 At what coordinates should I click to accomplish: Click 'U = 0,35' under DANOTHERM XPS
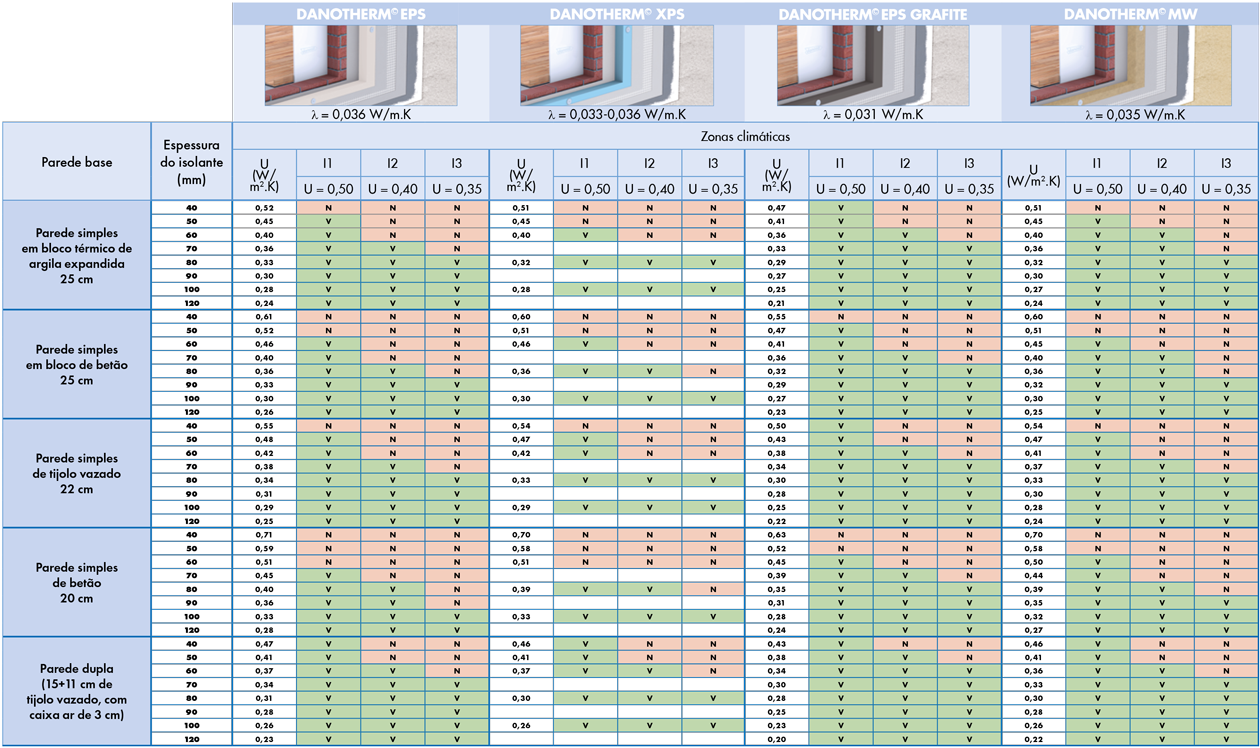point(713,189)
